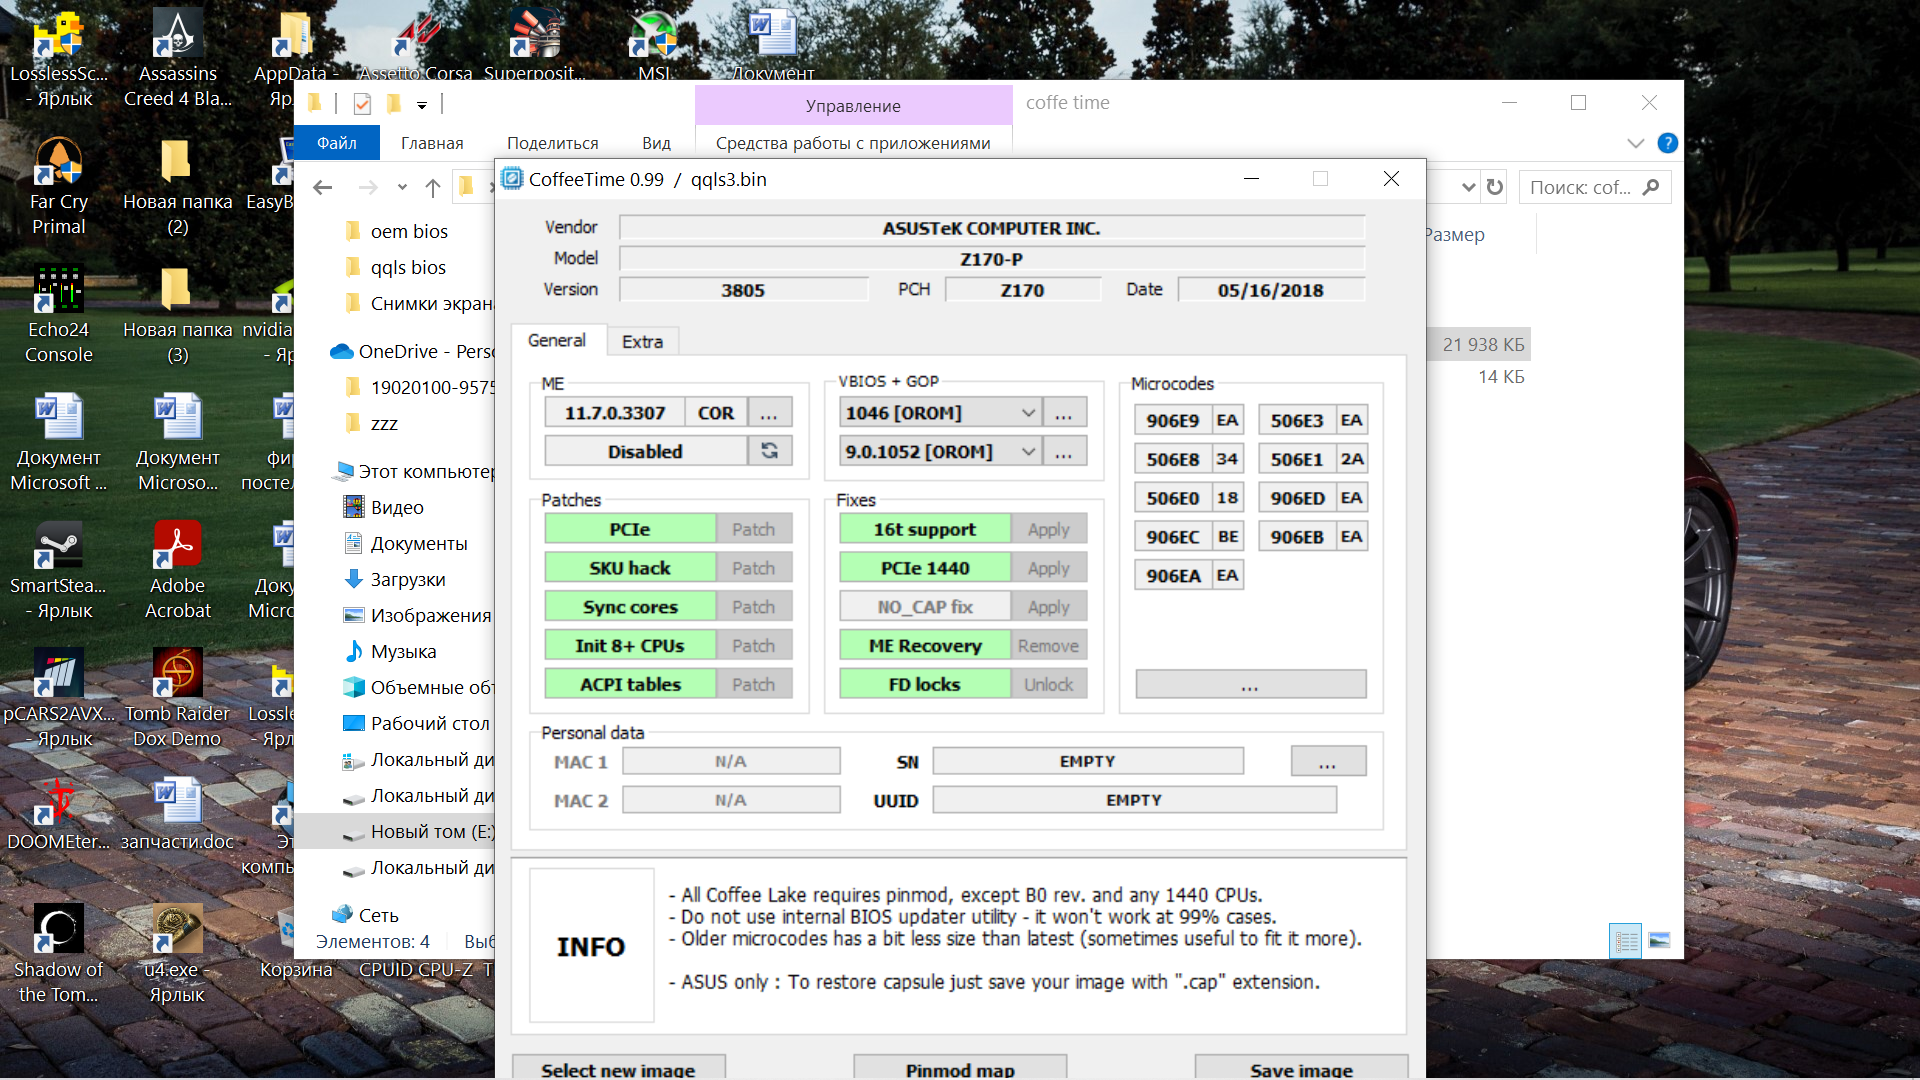Toggle the ME Disabled state button
1920x1080 pixels.
(x=645, y=451)
